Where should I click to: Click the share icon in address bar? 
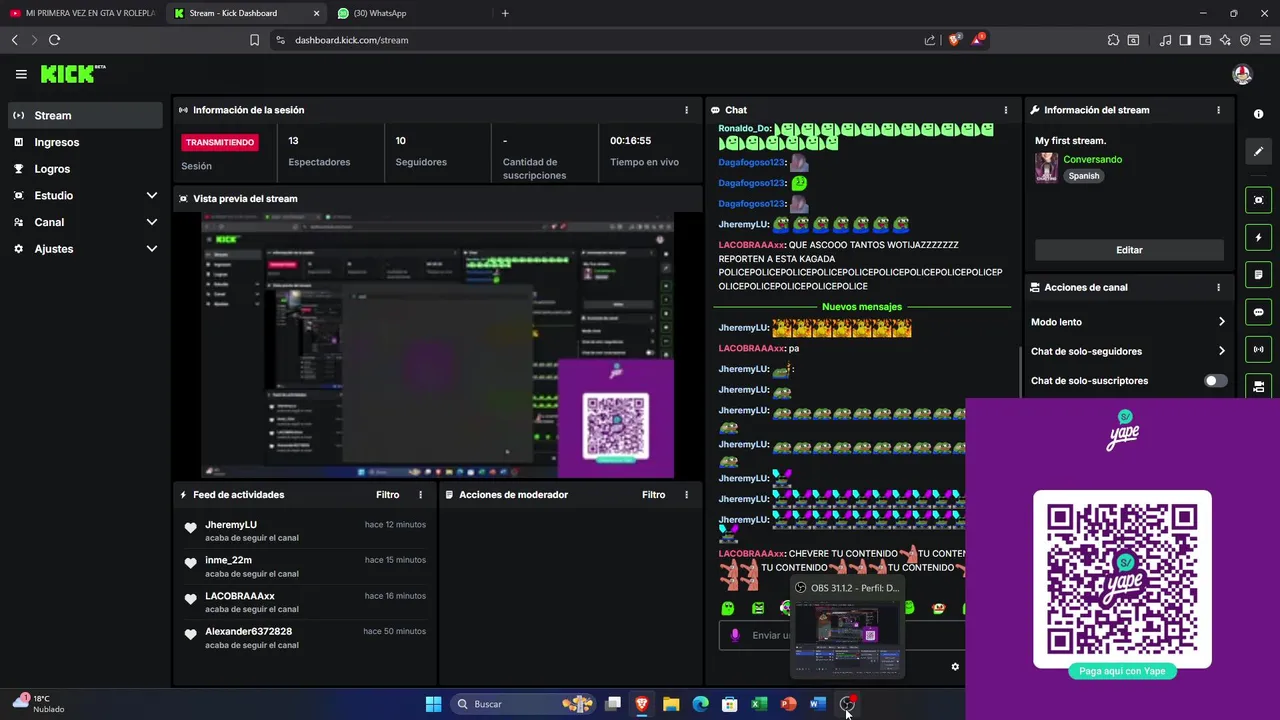point(930,40)
